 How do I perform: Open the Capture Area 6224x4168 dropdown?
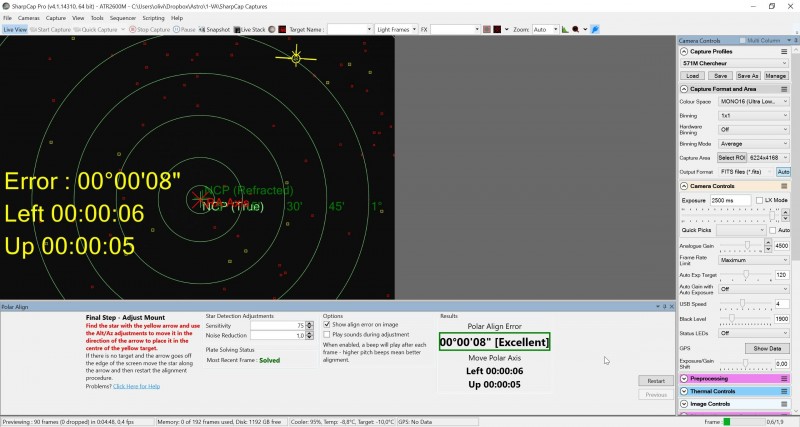769,158
